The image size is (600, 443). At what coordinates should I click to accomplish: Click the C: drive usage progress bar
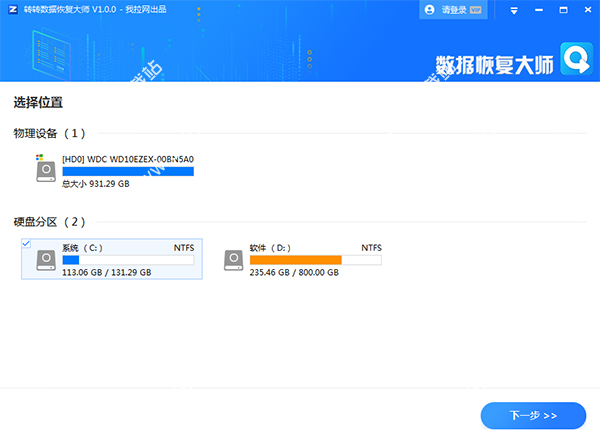(128, 260)
